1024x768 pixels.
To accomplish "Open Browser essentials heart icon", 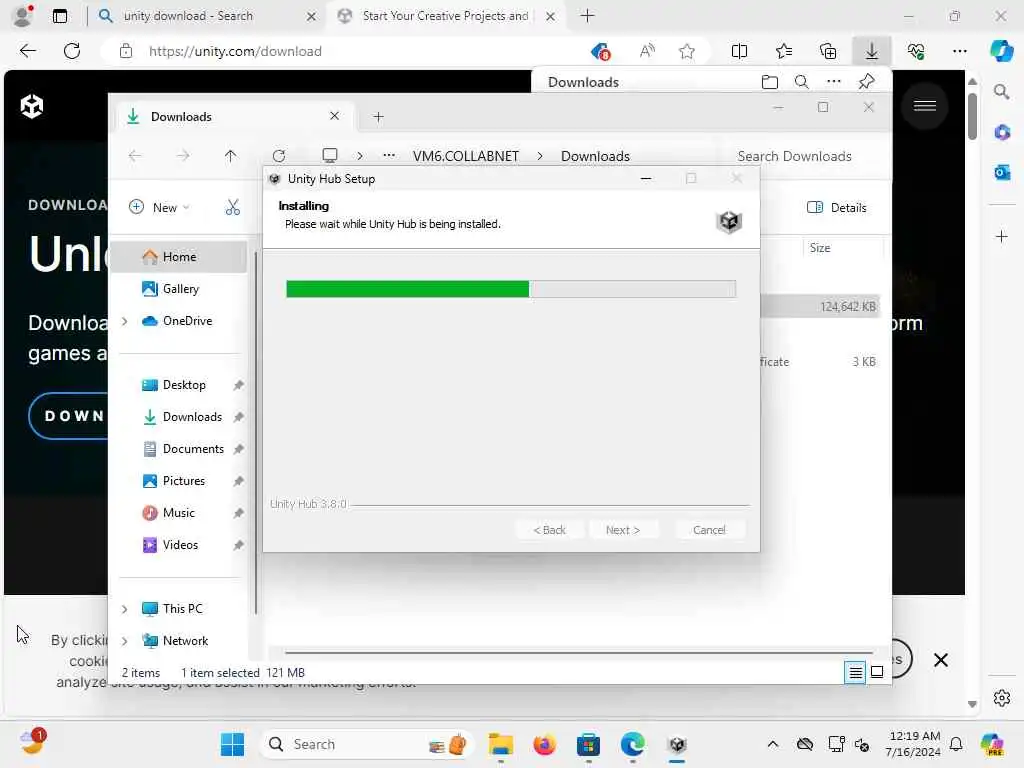I will click(x=916, y=51).
